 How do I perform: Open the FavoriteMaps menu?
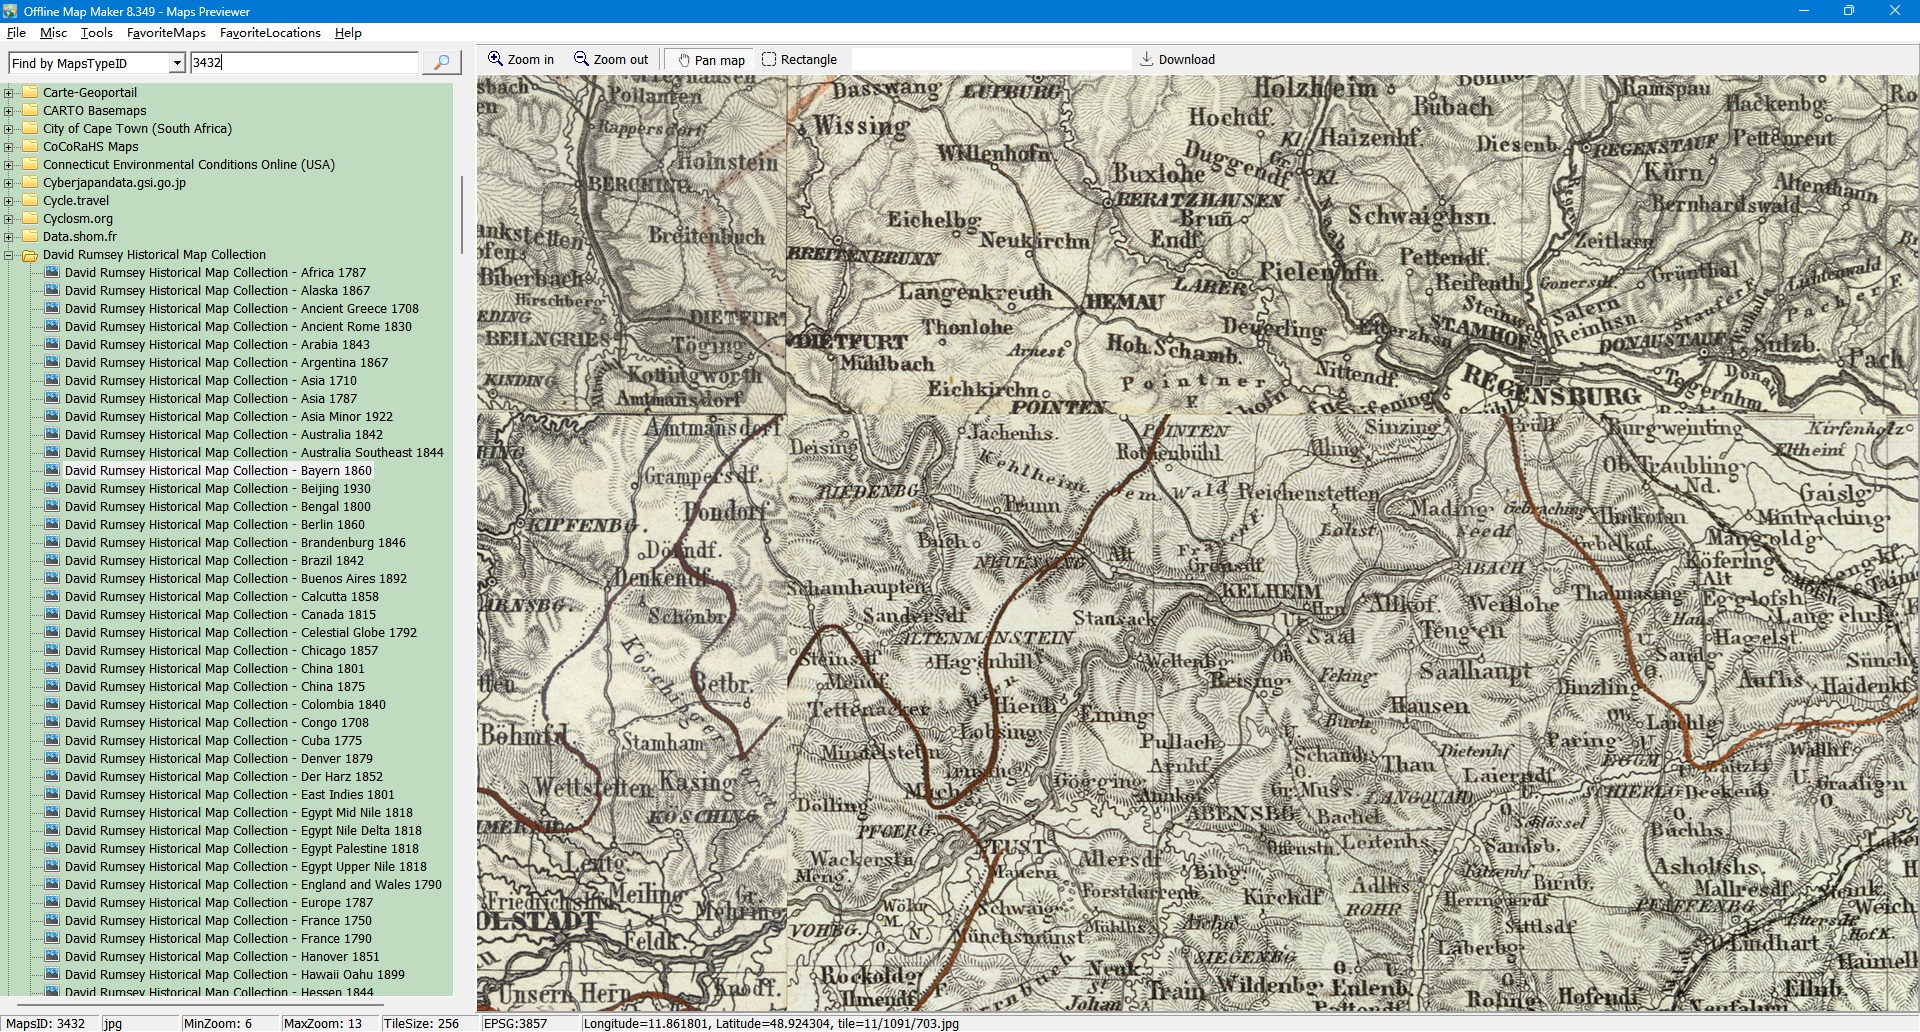166,33
